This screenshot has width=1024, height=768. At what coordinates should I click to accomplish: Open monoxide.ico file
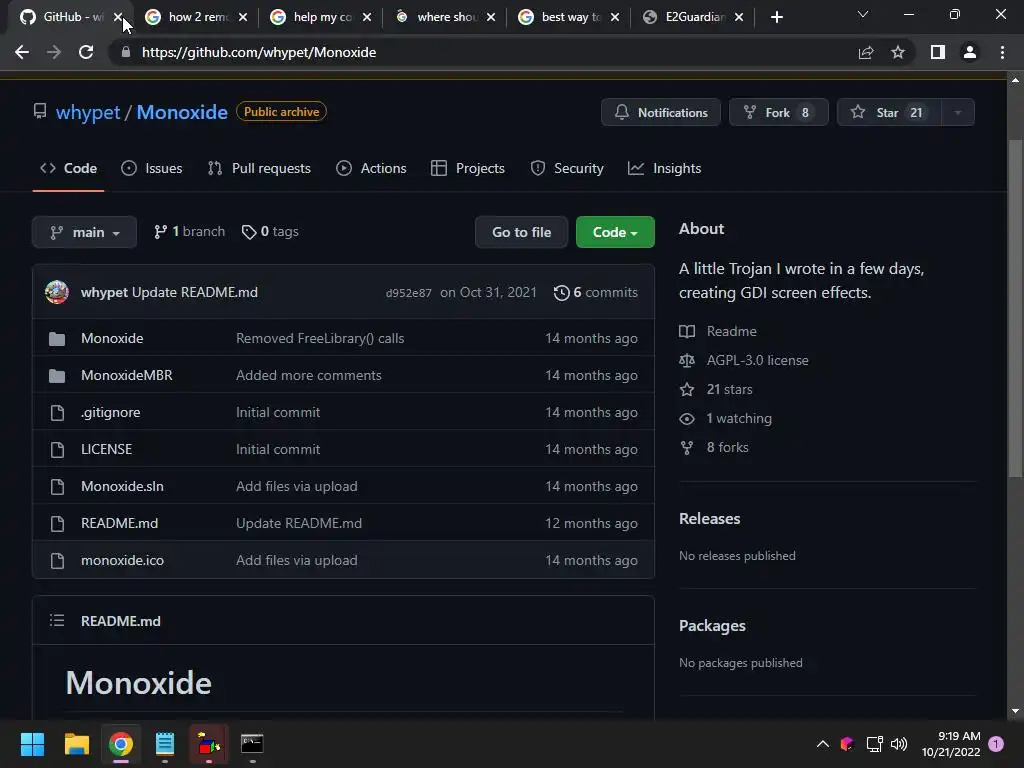pos(122,560)
